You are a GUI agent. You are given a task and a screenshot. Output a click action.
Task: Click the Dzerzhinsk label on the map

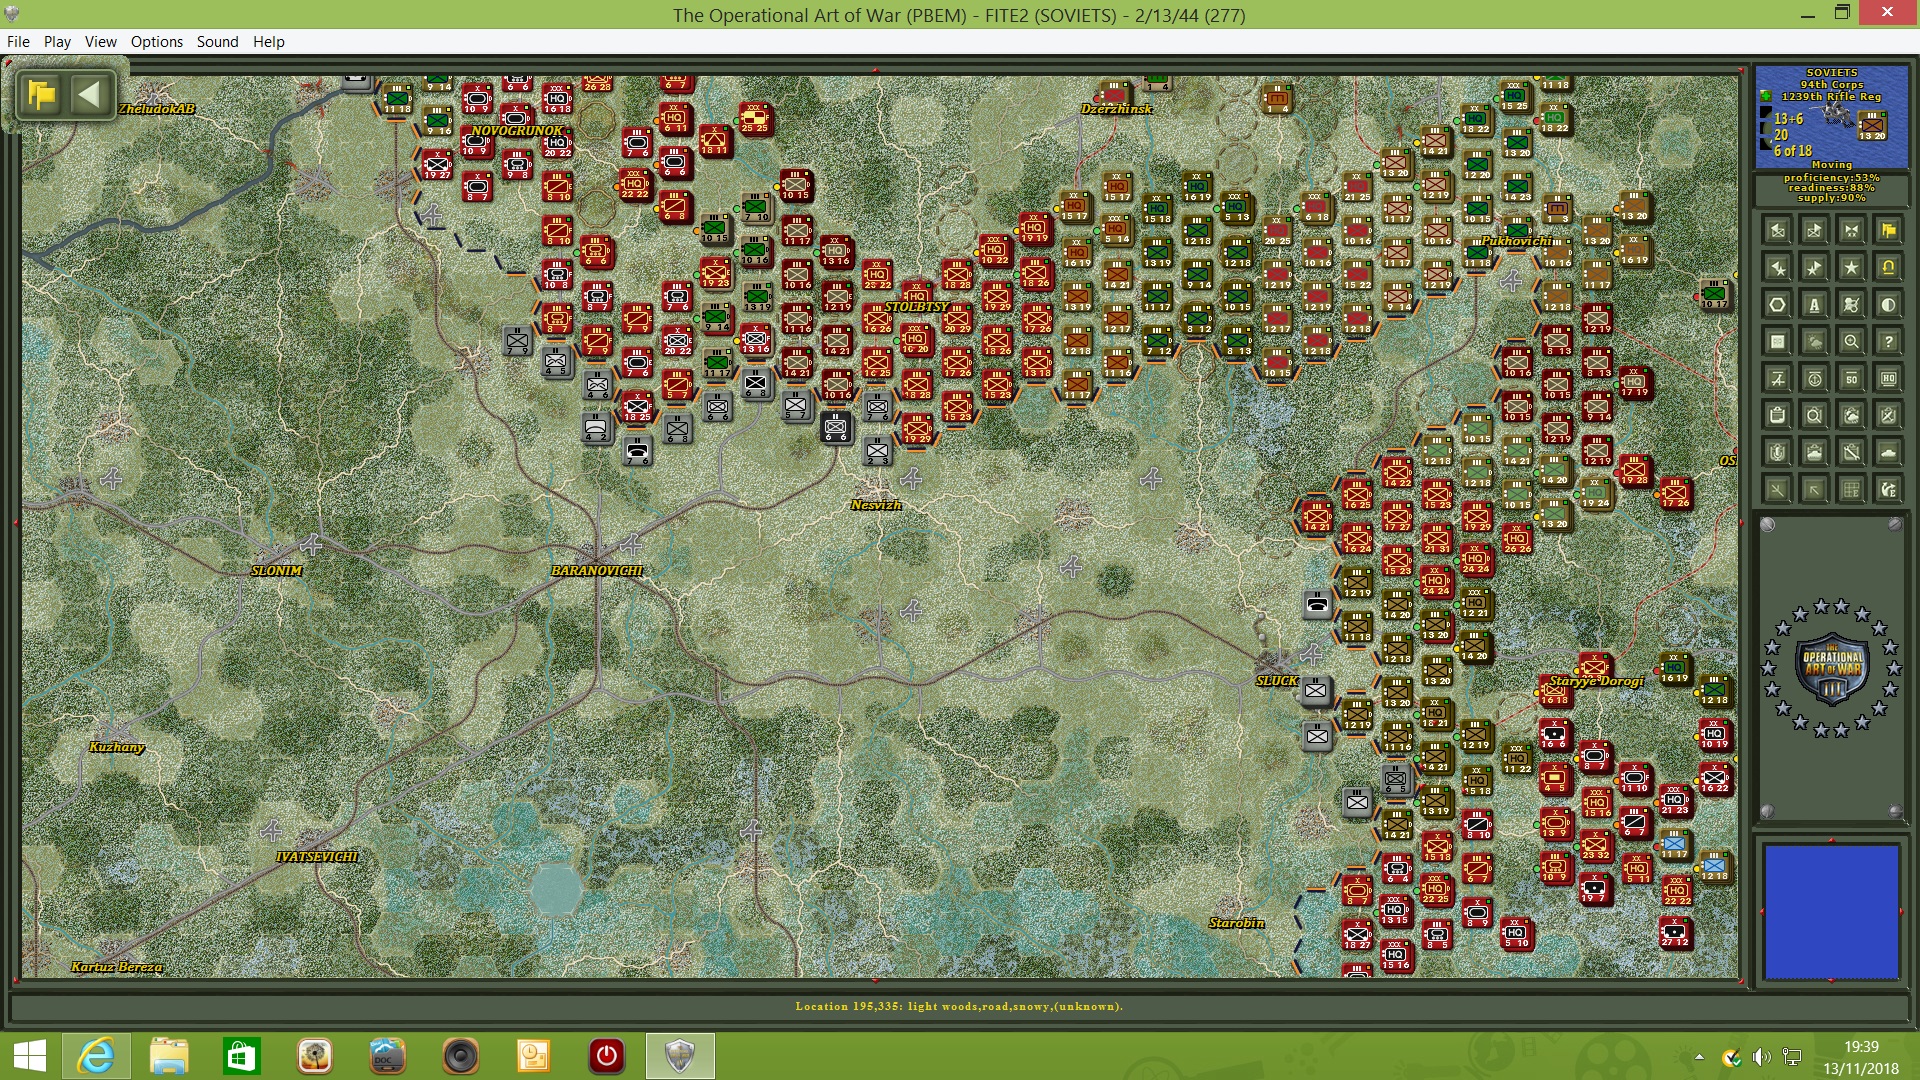click(1117, 109)
